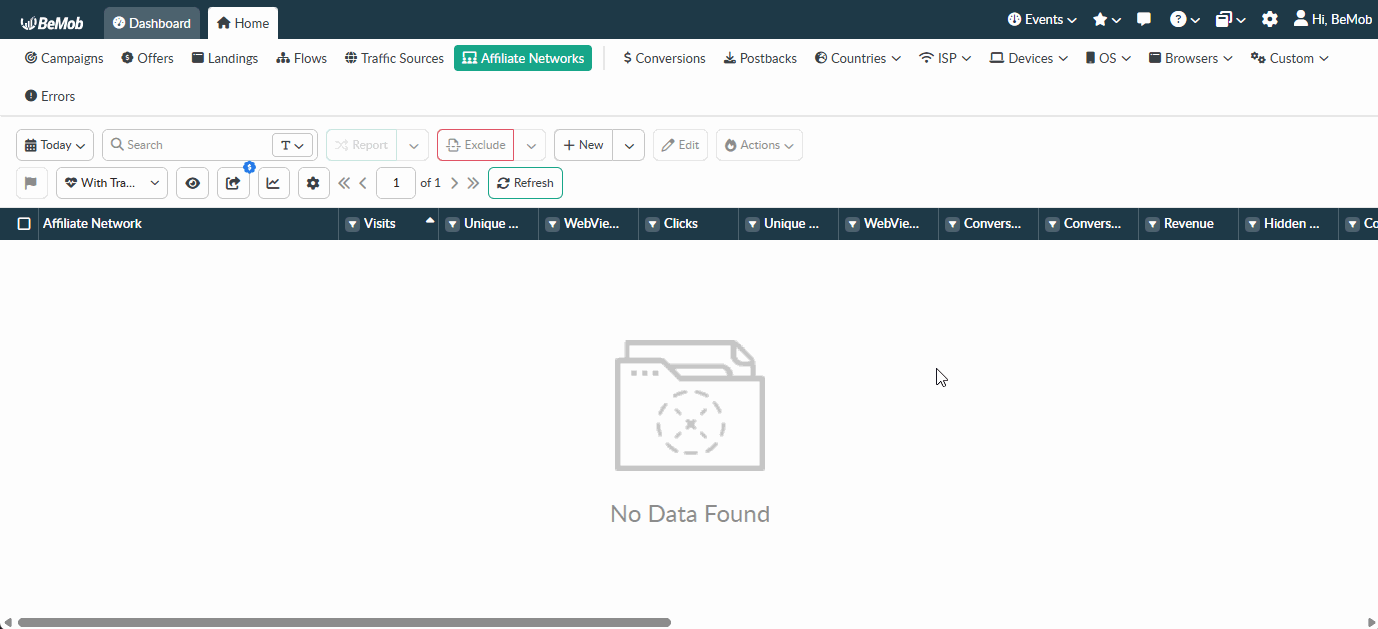This screenshot has height=629, width=1378.
Task: Click the Revenue column filter icon
Action: click(1152, 224)
